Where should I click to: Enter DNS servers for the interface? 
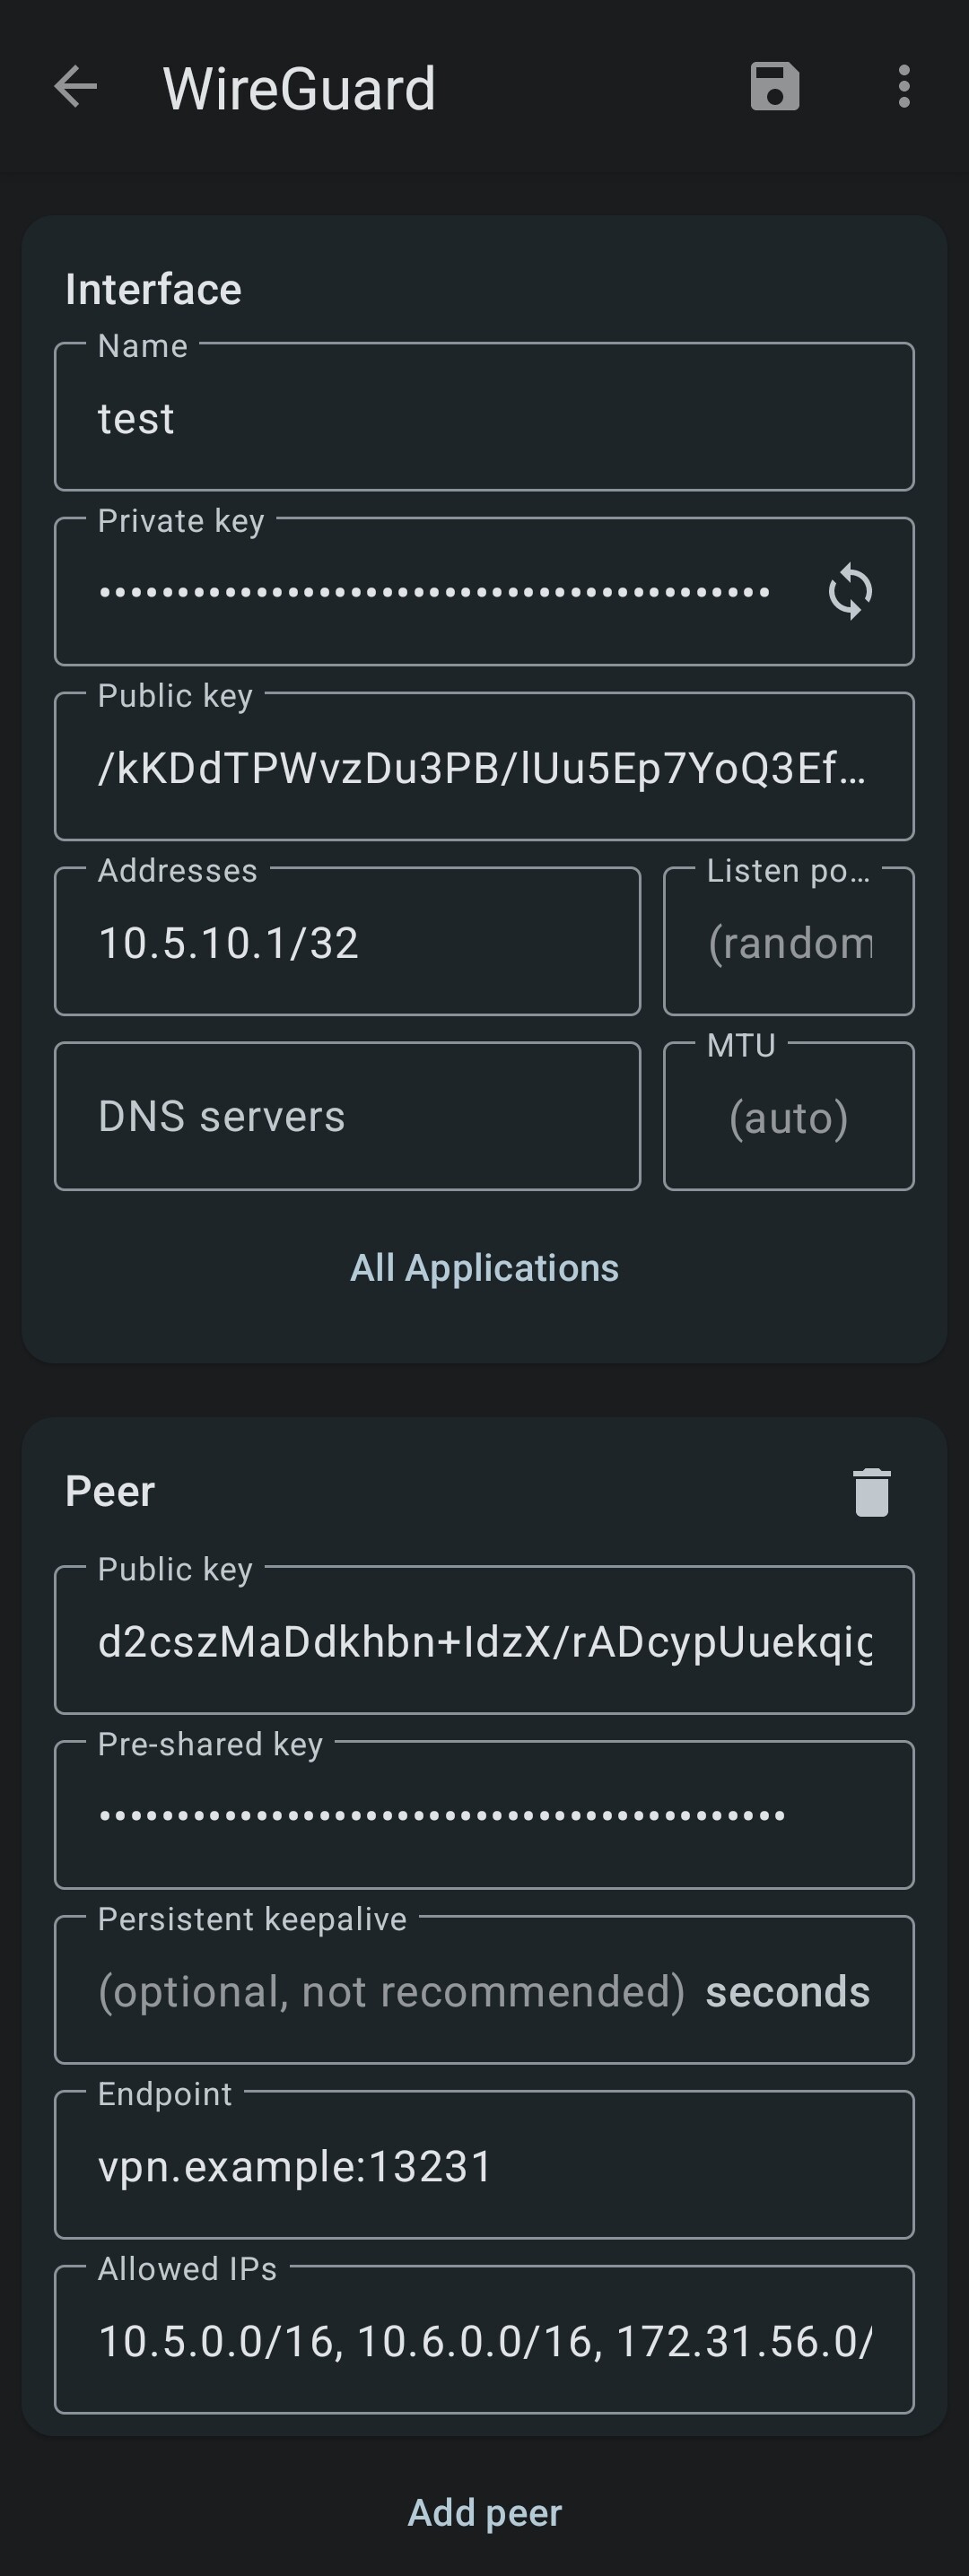click(x=347, y=1114)
